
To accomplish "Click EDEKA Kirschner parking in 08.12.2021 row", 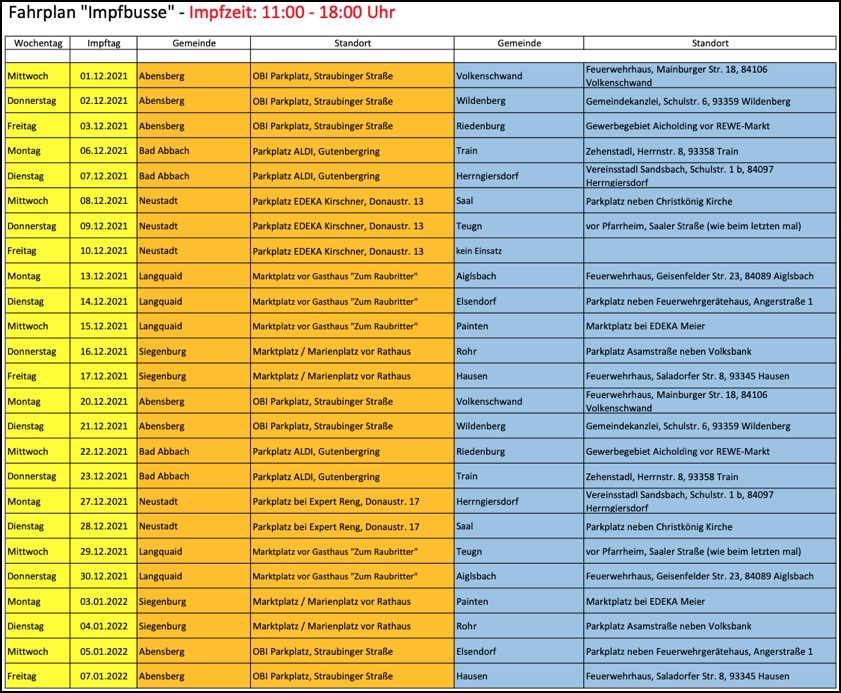I will pos(338,201).
